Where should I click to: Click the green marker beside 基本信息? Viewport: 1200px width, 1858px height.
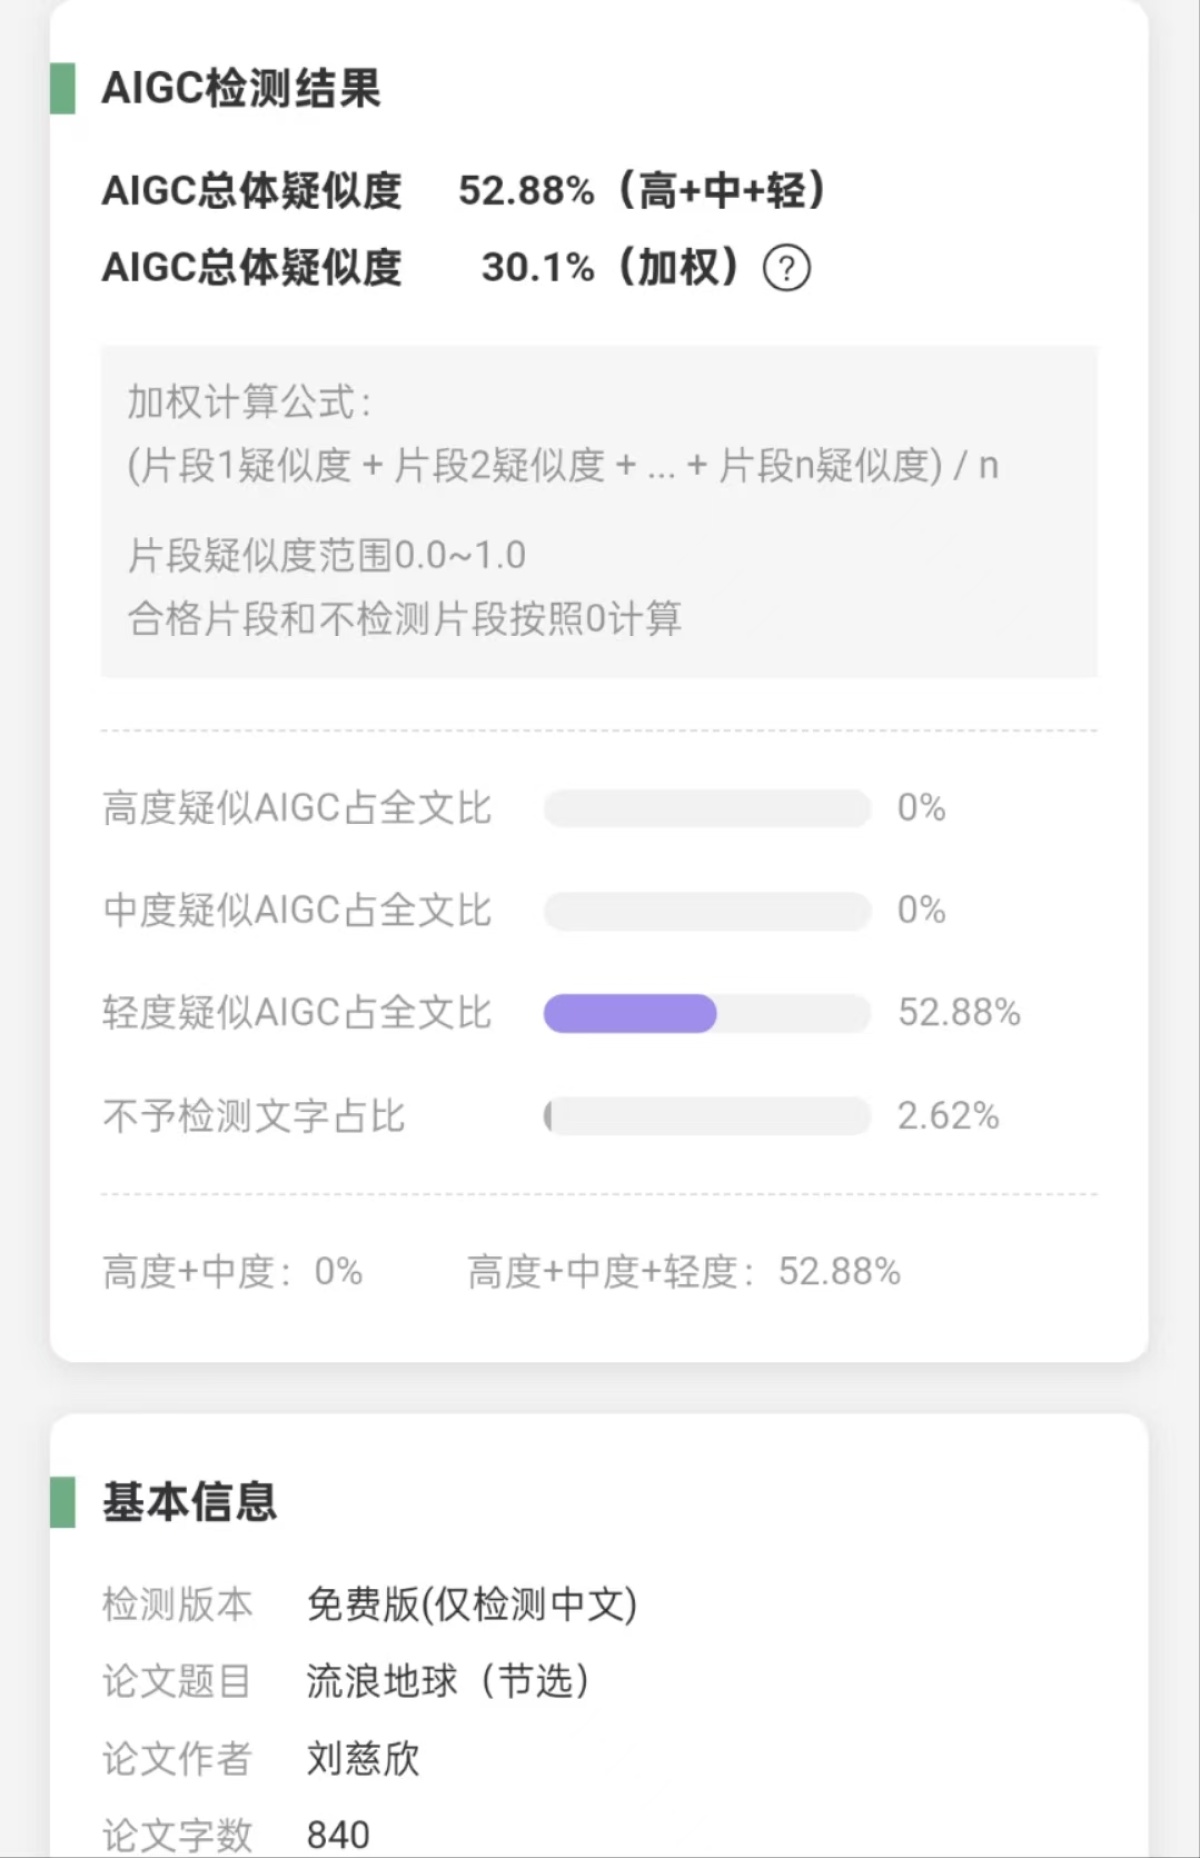[x=63, y=1502]
